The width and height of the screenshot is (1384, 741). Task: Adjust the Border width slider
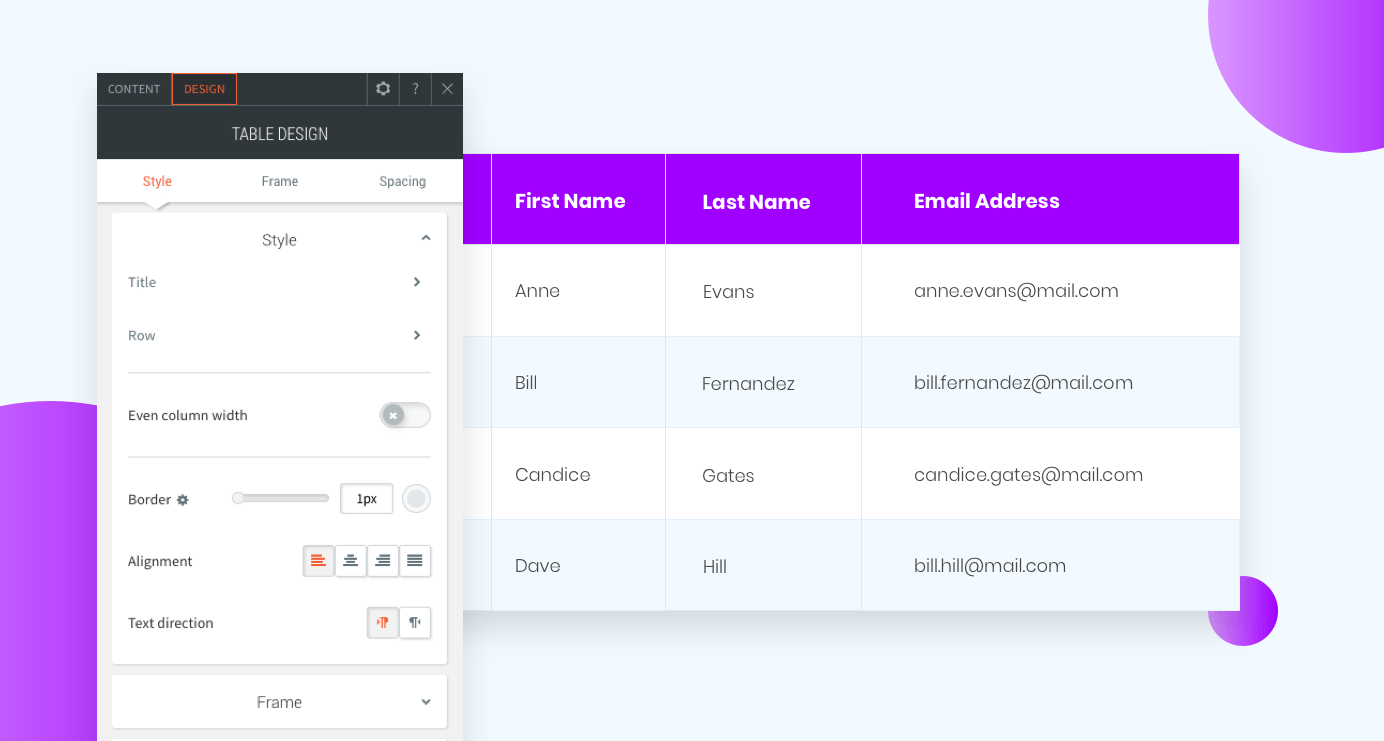click(280, 498)
